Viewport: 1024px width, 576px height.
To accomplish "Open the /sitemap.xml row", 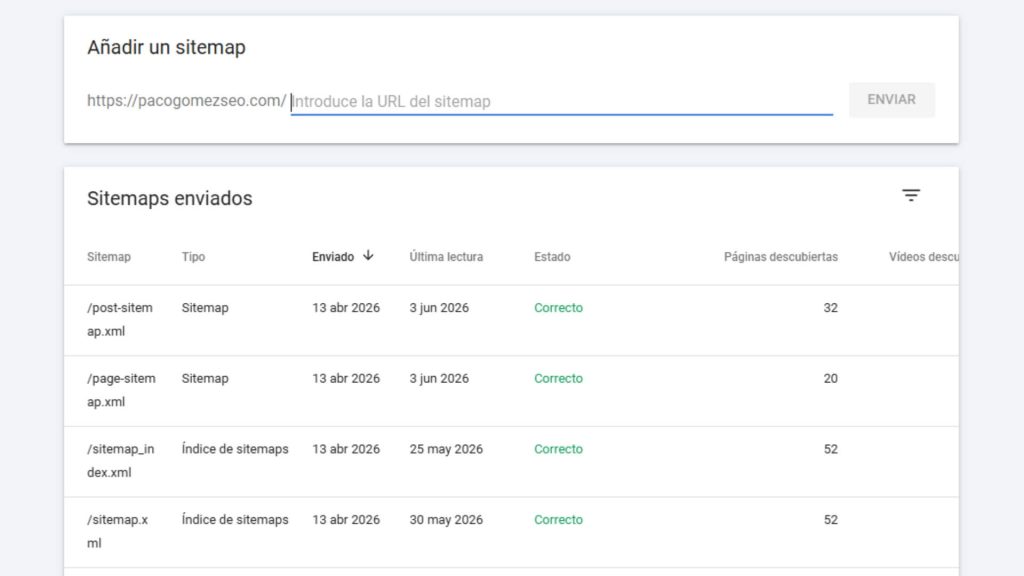I will click(x=511, y=532).
